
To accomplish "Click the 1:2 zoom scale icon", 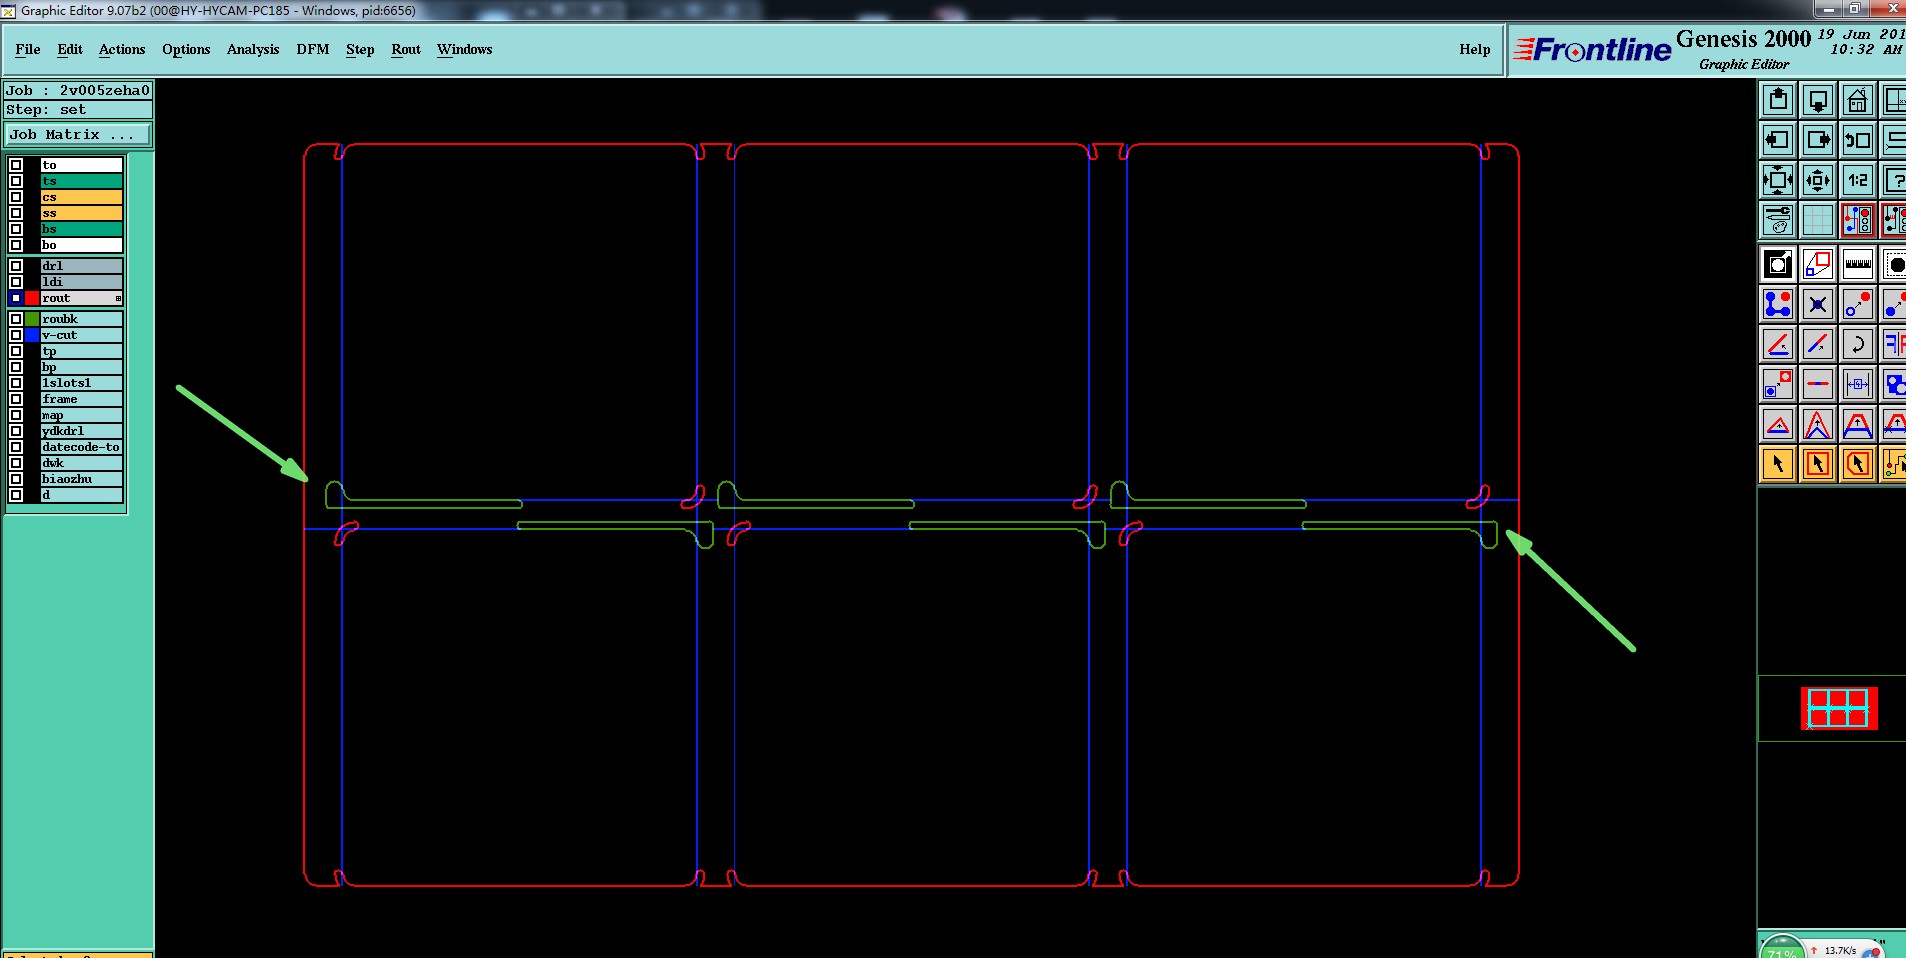I will [x=1857, y=180].
